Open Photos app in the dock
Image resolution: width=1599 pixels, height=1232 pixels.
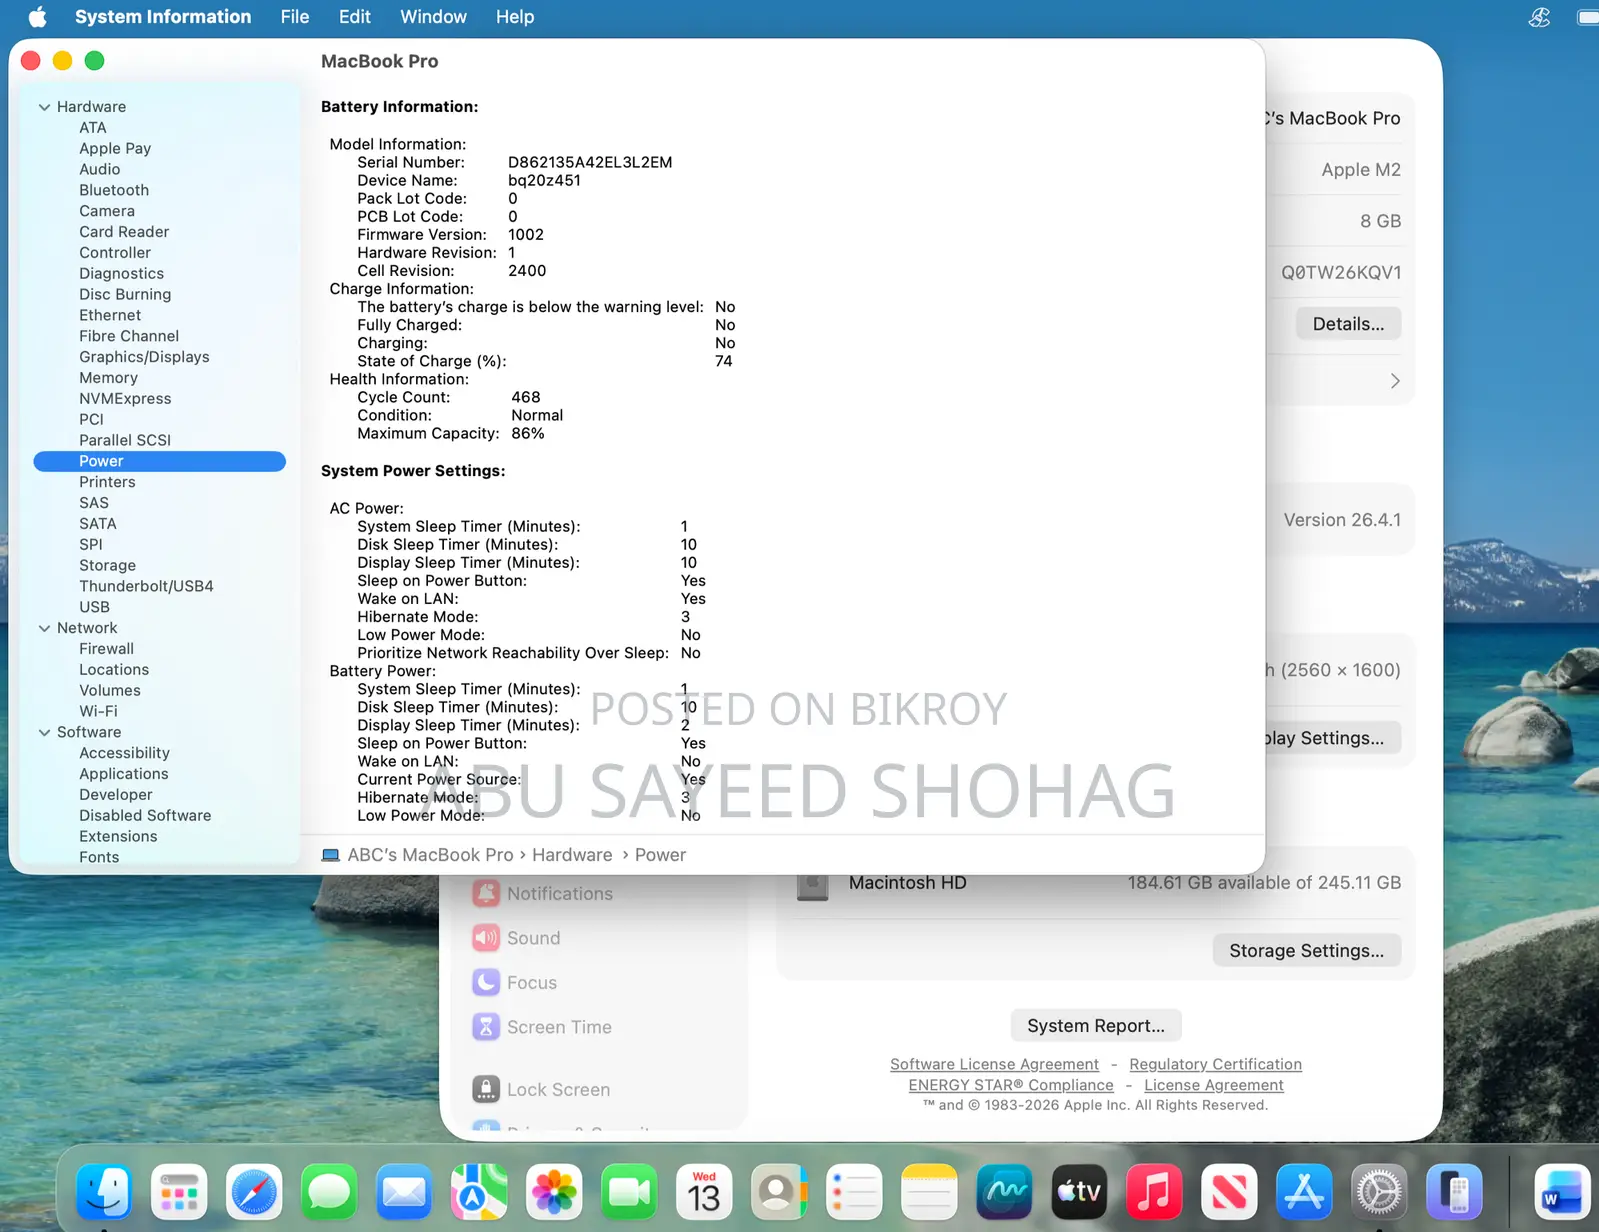[554, 1192]
